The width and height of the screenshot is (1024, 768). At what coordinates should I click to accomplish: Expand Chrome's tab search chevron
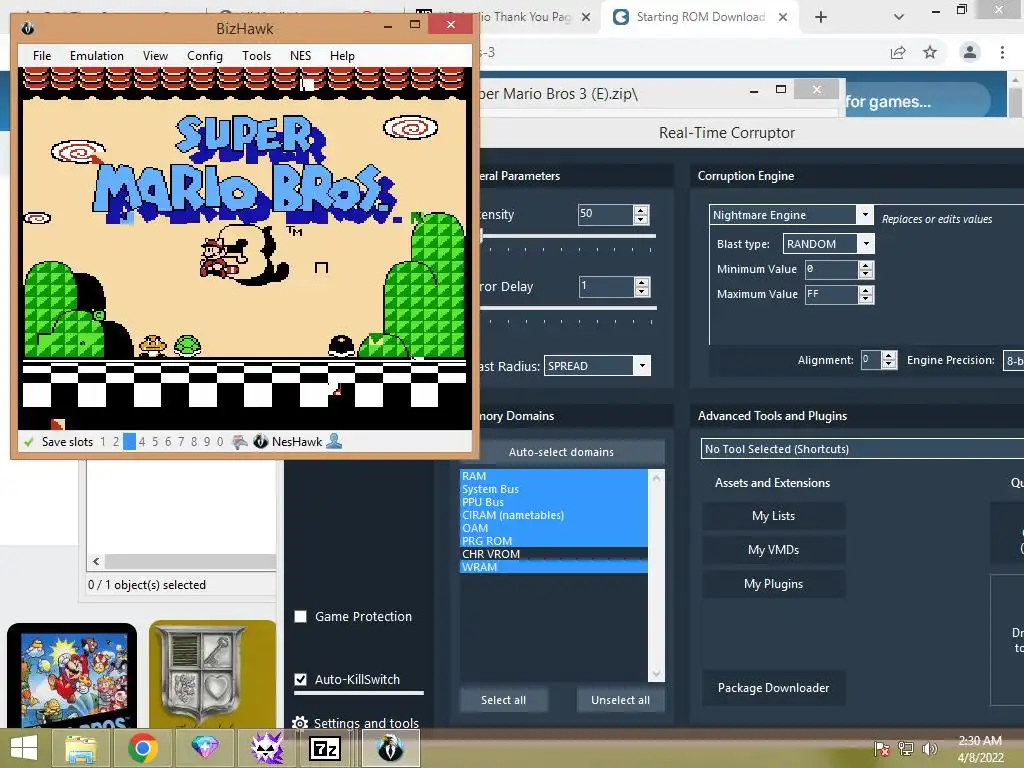899,18
